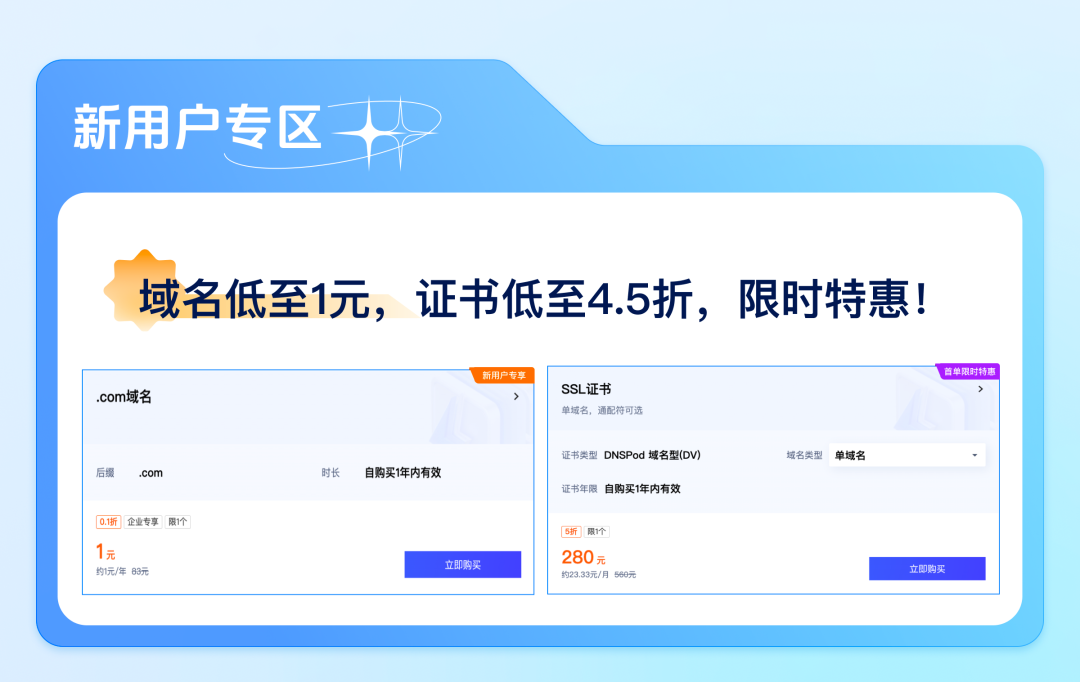This screenshot has width=1080, height=682.
Task: Click the 1元 price of .com域名
Action: pos(105,552)
